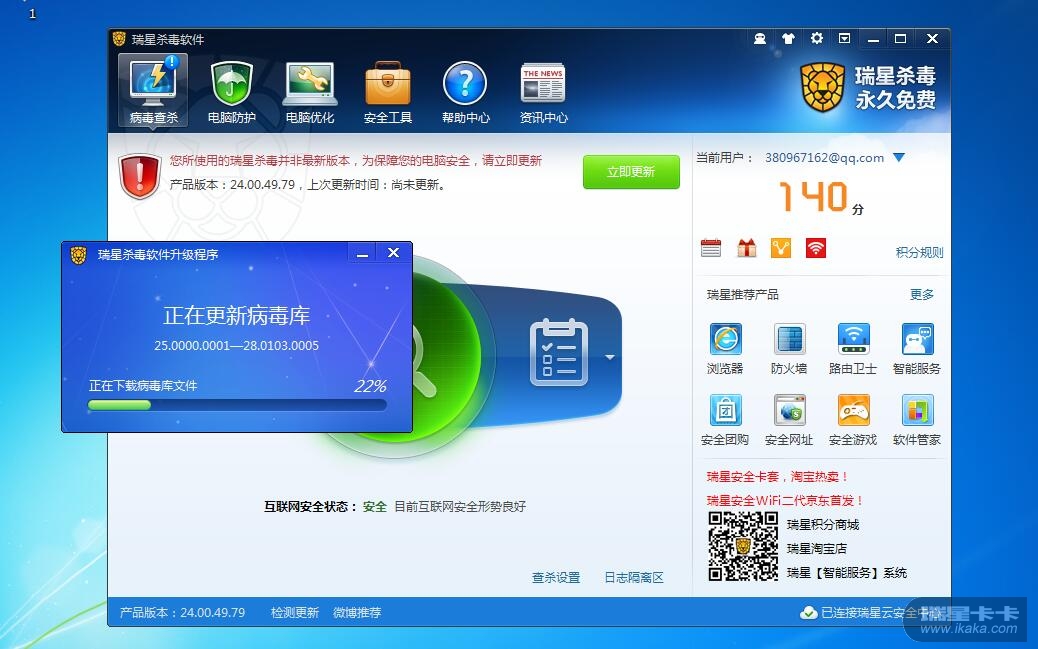Click the green 立即更新 button
1038x649 pixels.
(631, 172)
